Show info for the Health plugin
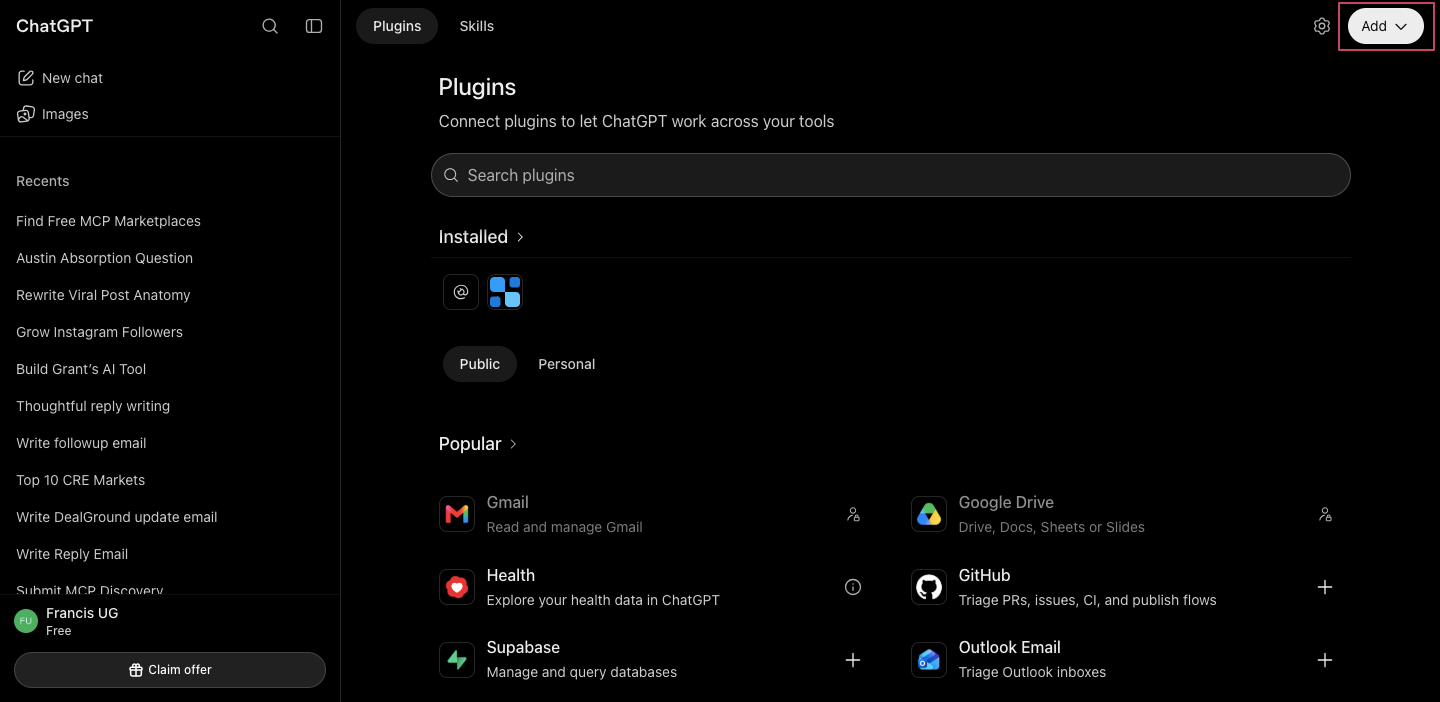Viewport: 1440px width, 702px height. [853, 587]
